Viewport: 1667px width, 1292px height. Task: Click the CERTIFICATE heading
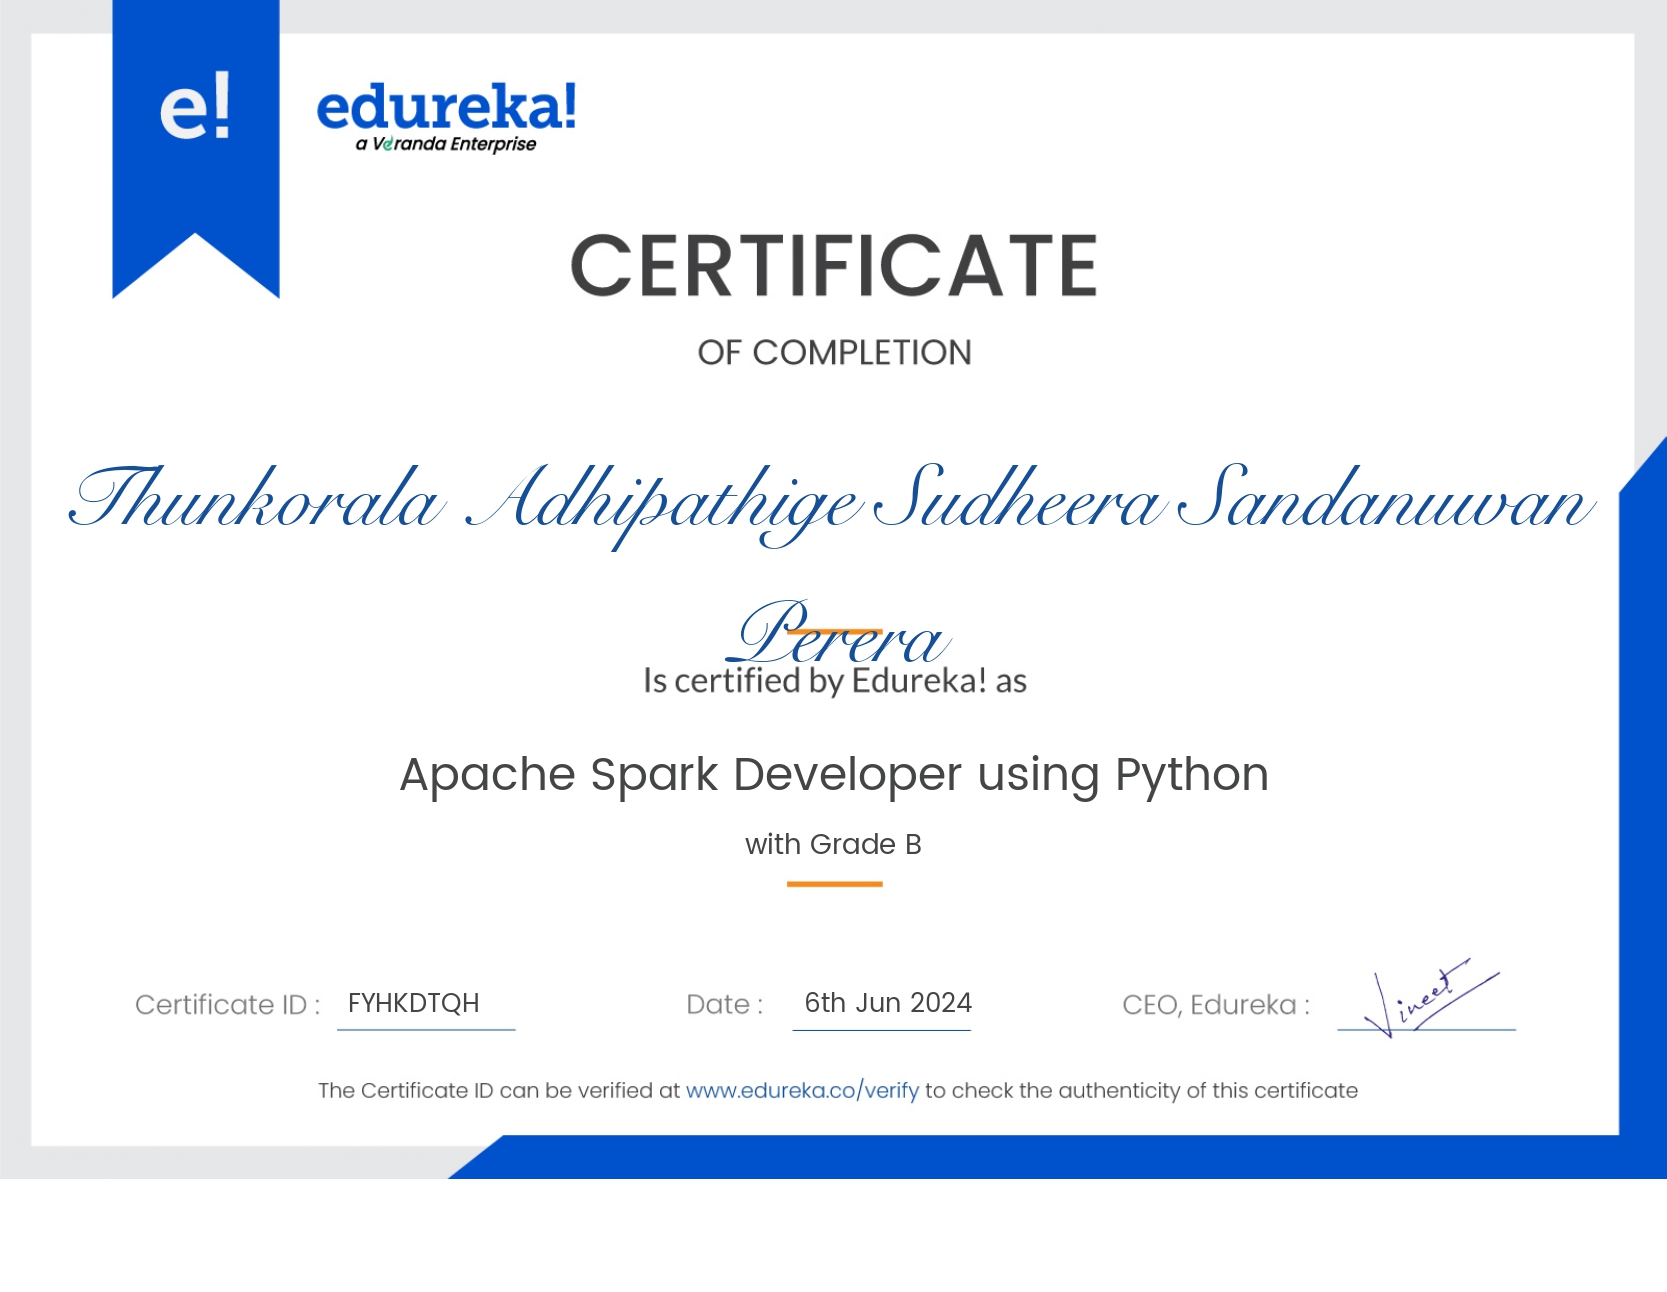tap(834, 266)
